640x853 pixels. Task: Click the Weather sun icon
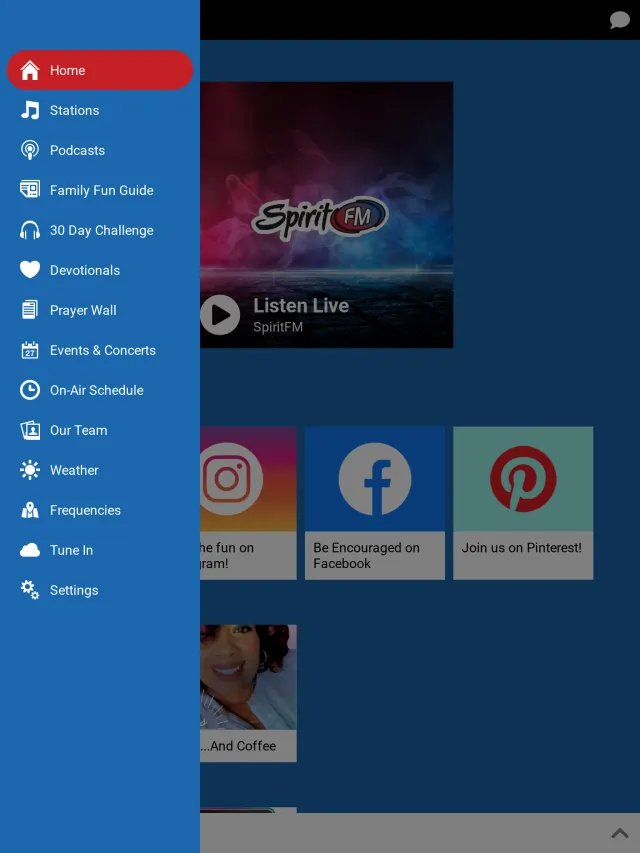click(30, 470)
